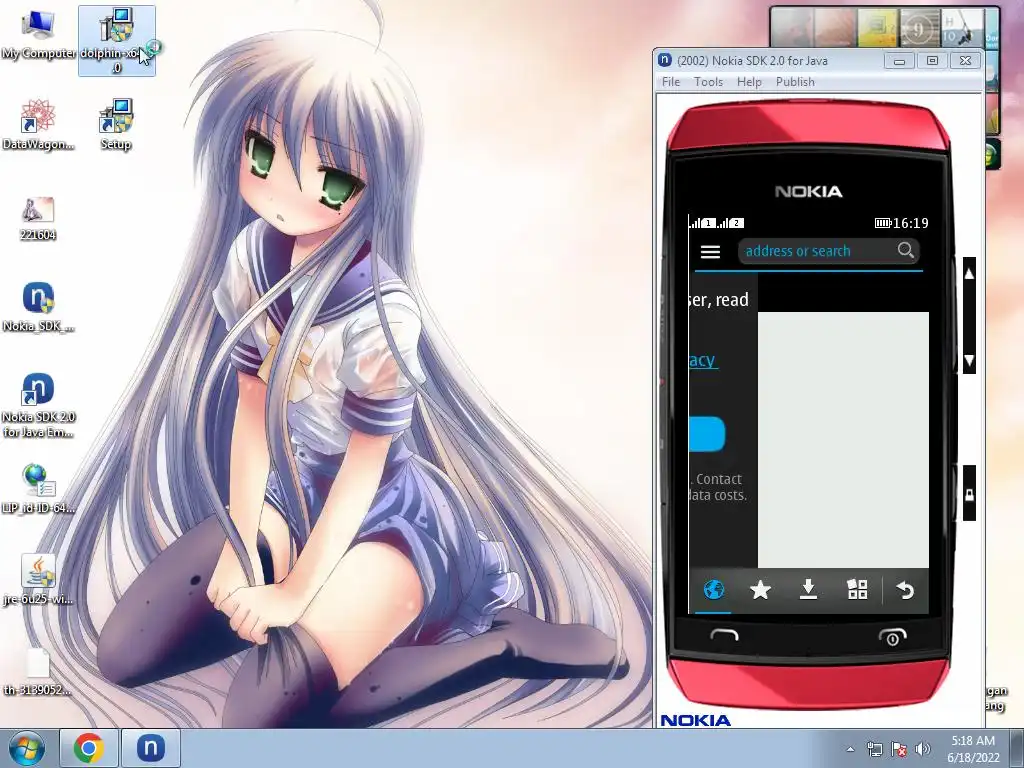This screenshot has height=768, width=1024.
Task: Open the Tools menu in Nokia SDK
Action: coord(708,82)
